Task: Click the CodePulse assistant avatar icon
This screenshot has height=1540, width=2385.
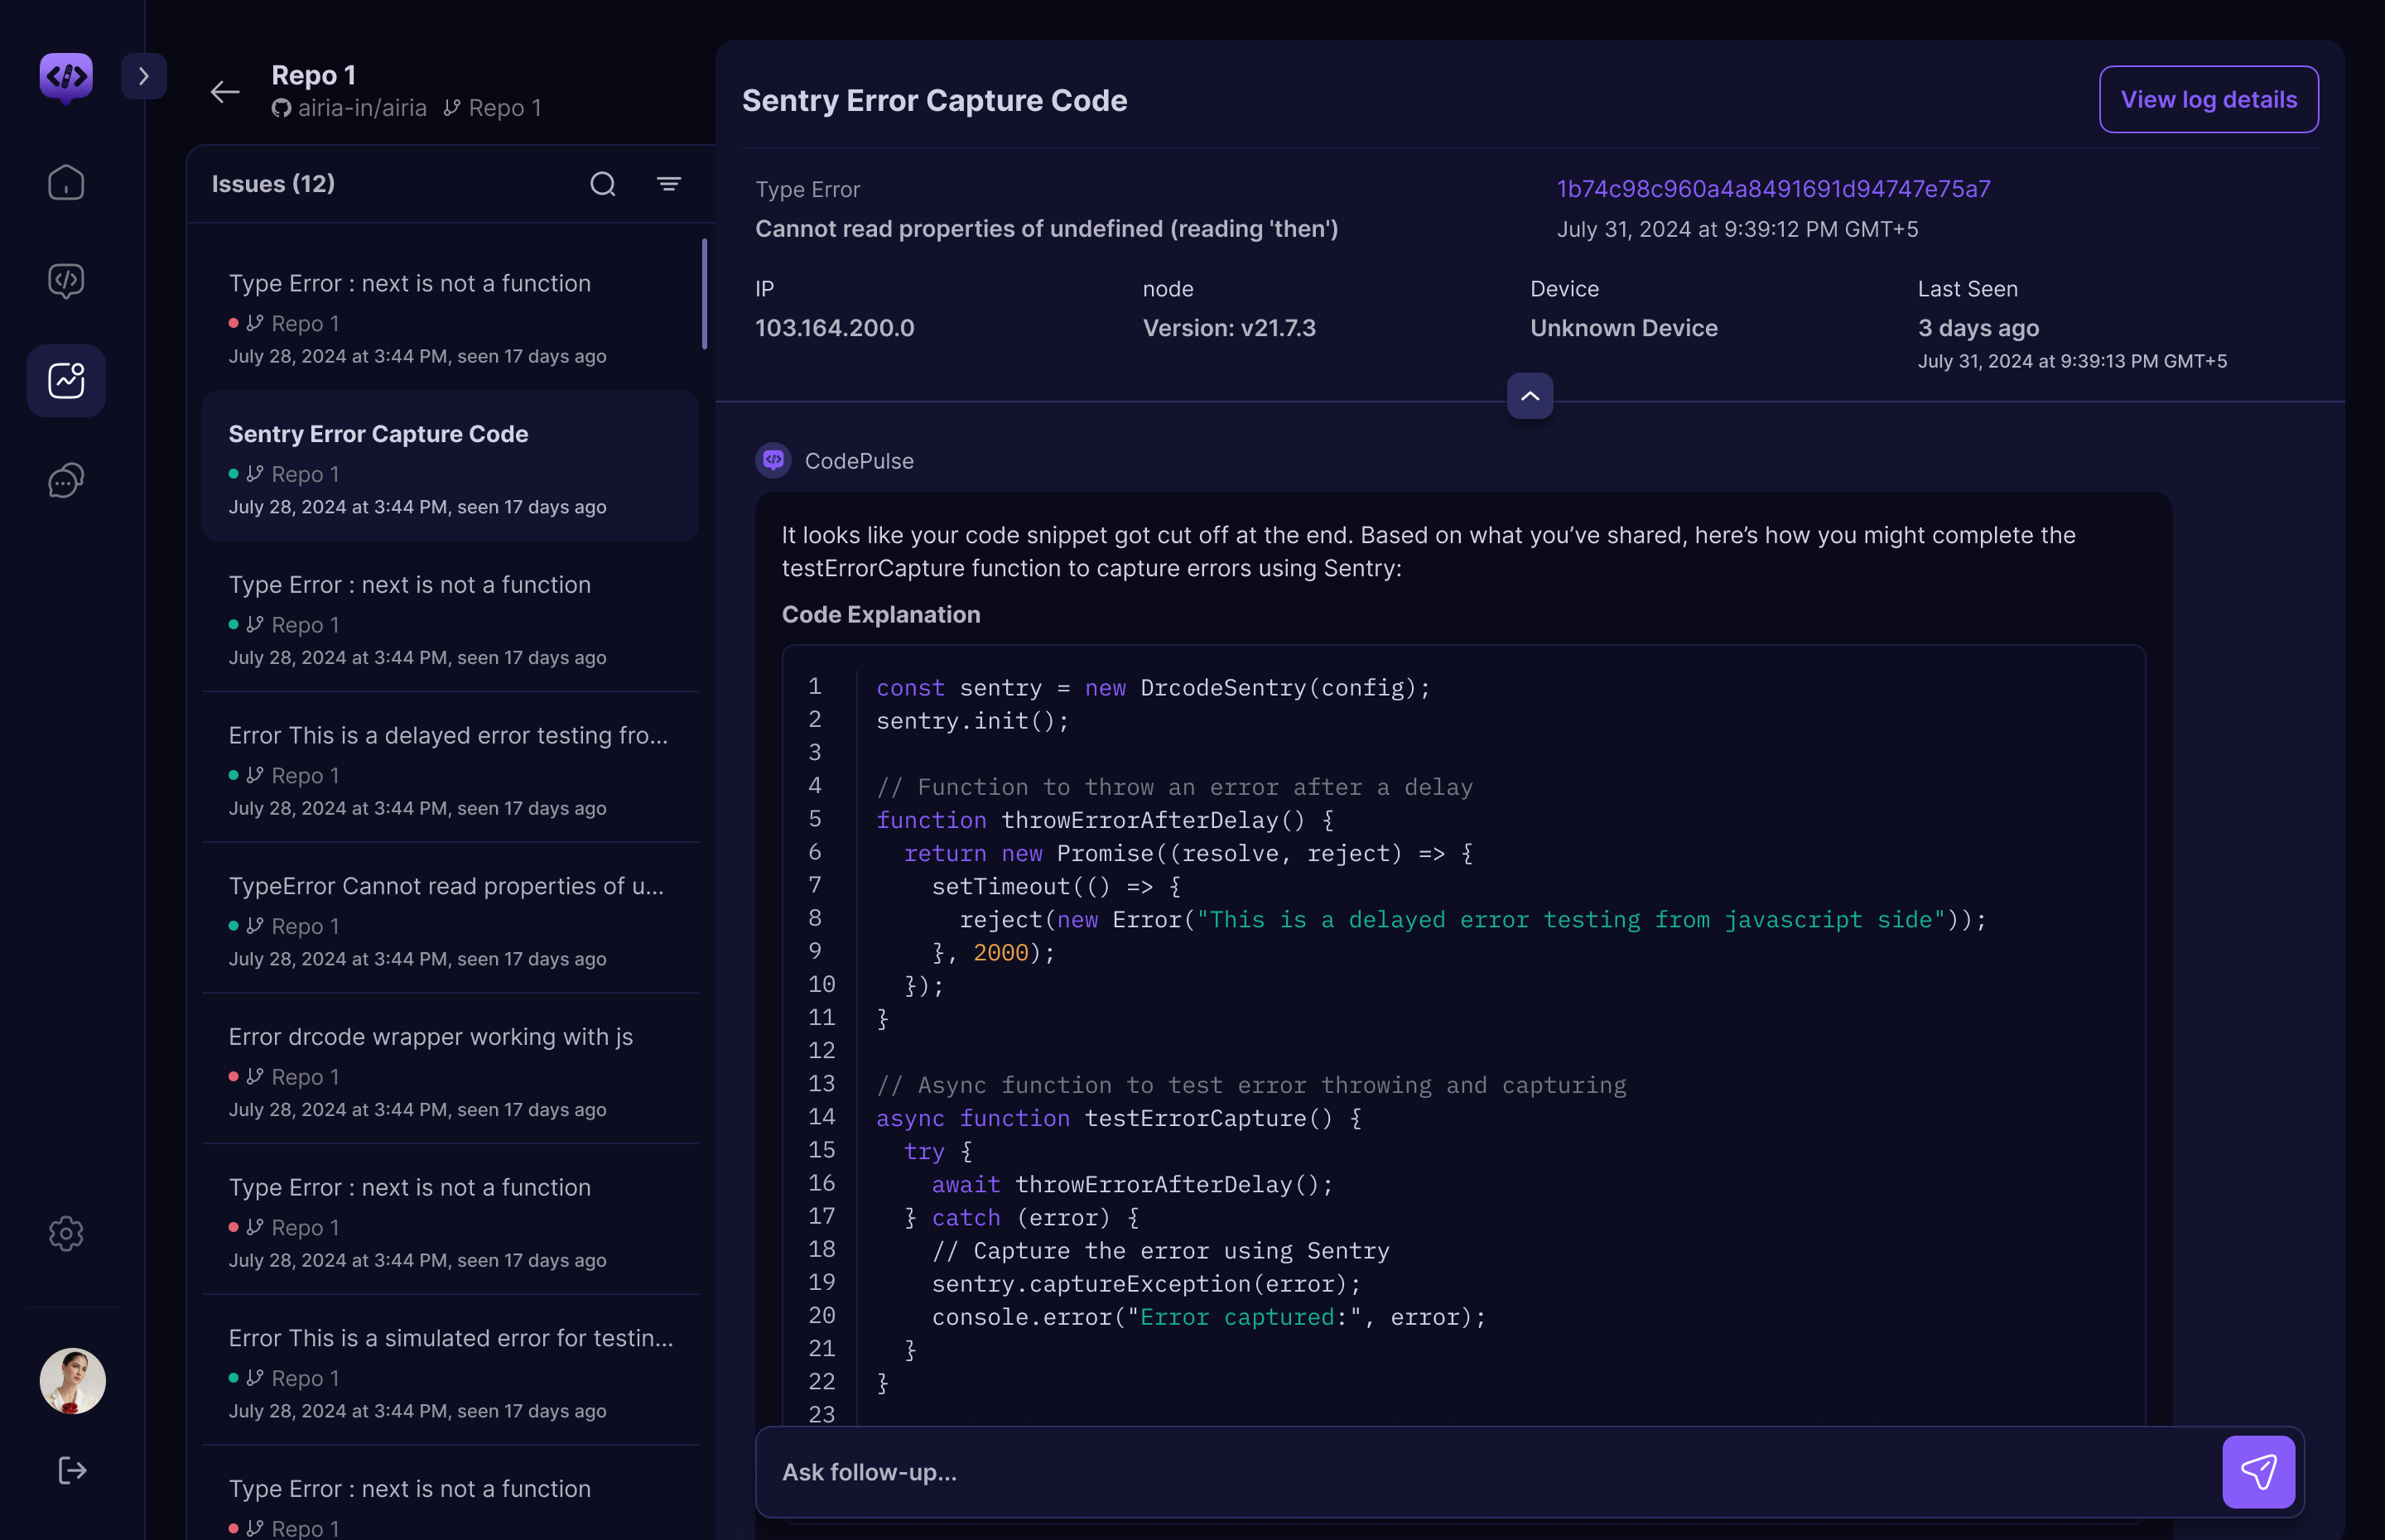Action: click(x=773, y=460)
